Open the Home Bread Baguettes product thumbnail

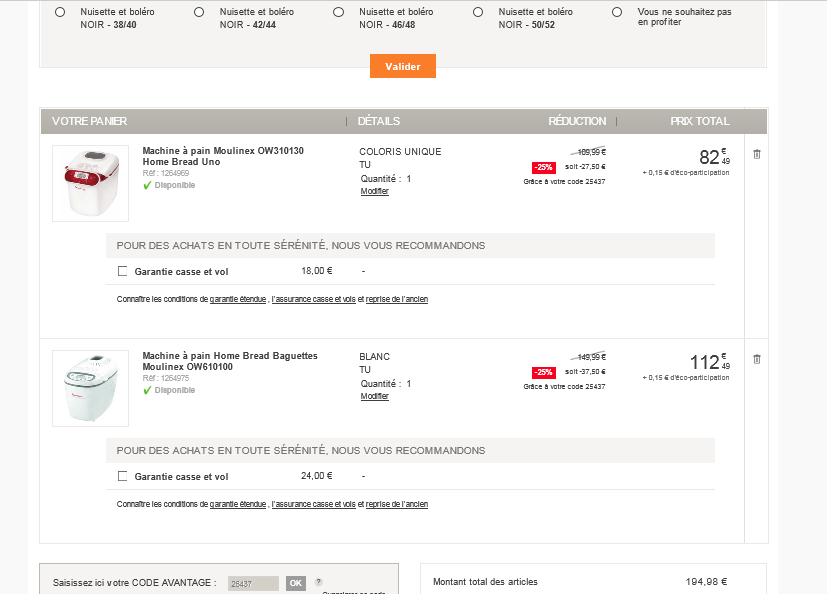[90, 388]
